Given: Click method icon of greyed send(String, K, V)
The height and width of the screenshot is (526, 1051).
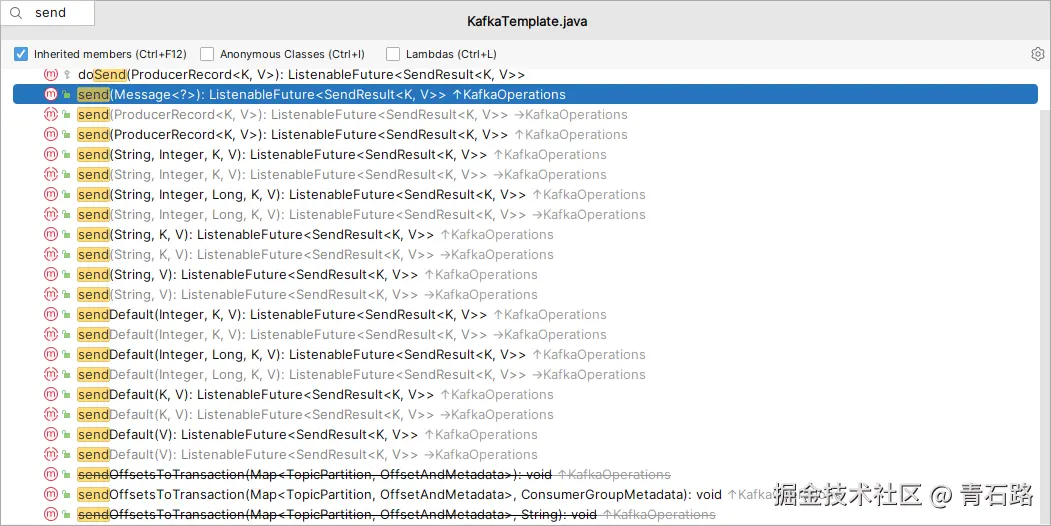Looking at the screenshot, I should coord(51,254).
